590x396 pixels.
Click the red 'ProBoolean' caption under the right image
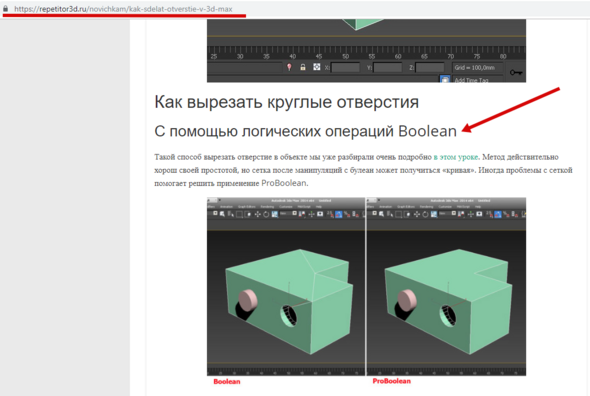(x=391, y=381)
